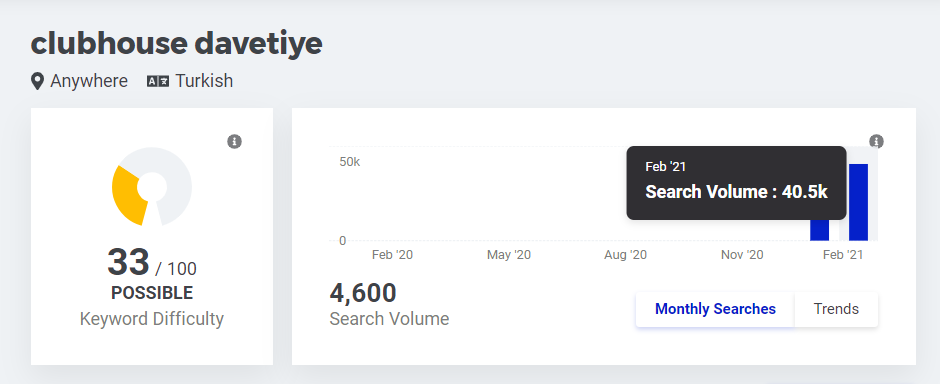Switch to the Trends tab
Image resolution: width=940 pixels, height=384 pixels.
(836, 309)
